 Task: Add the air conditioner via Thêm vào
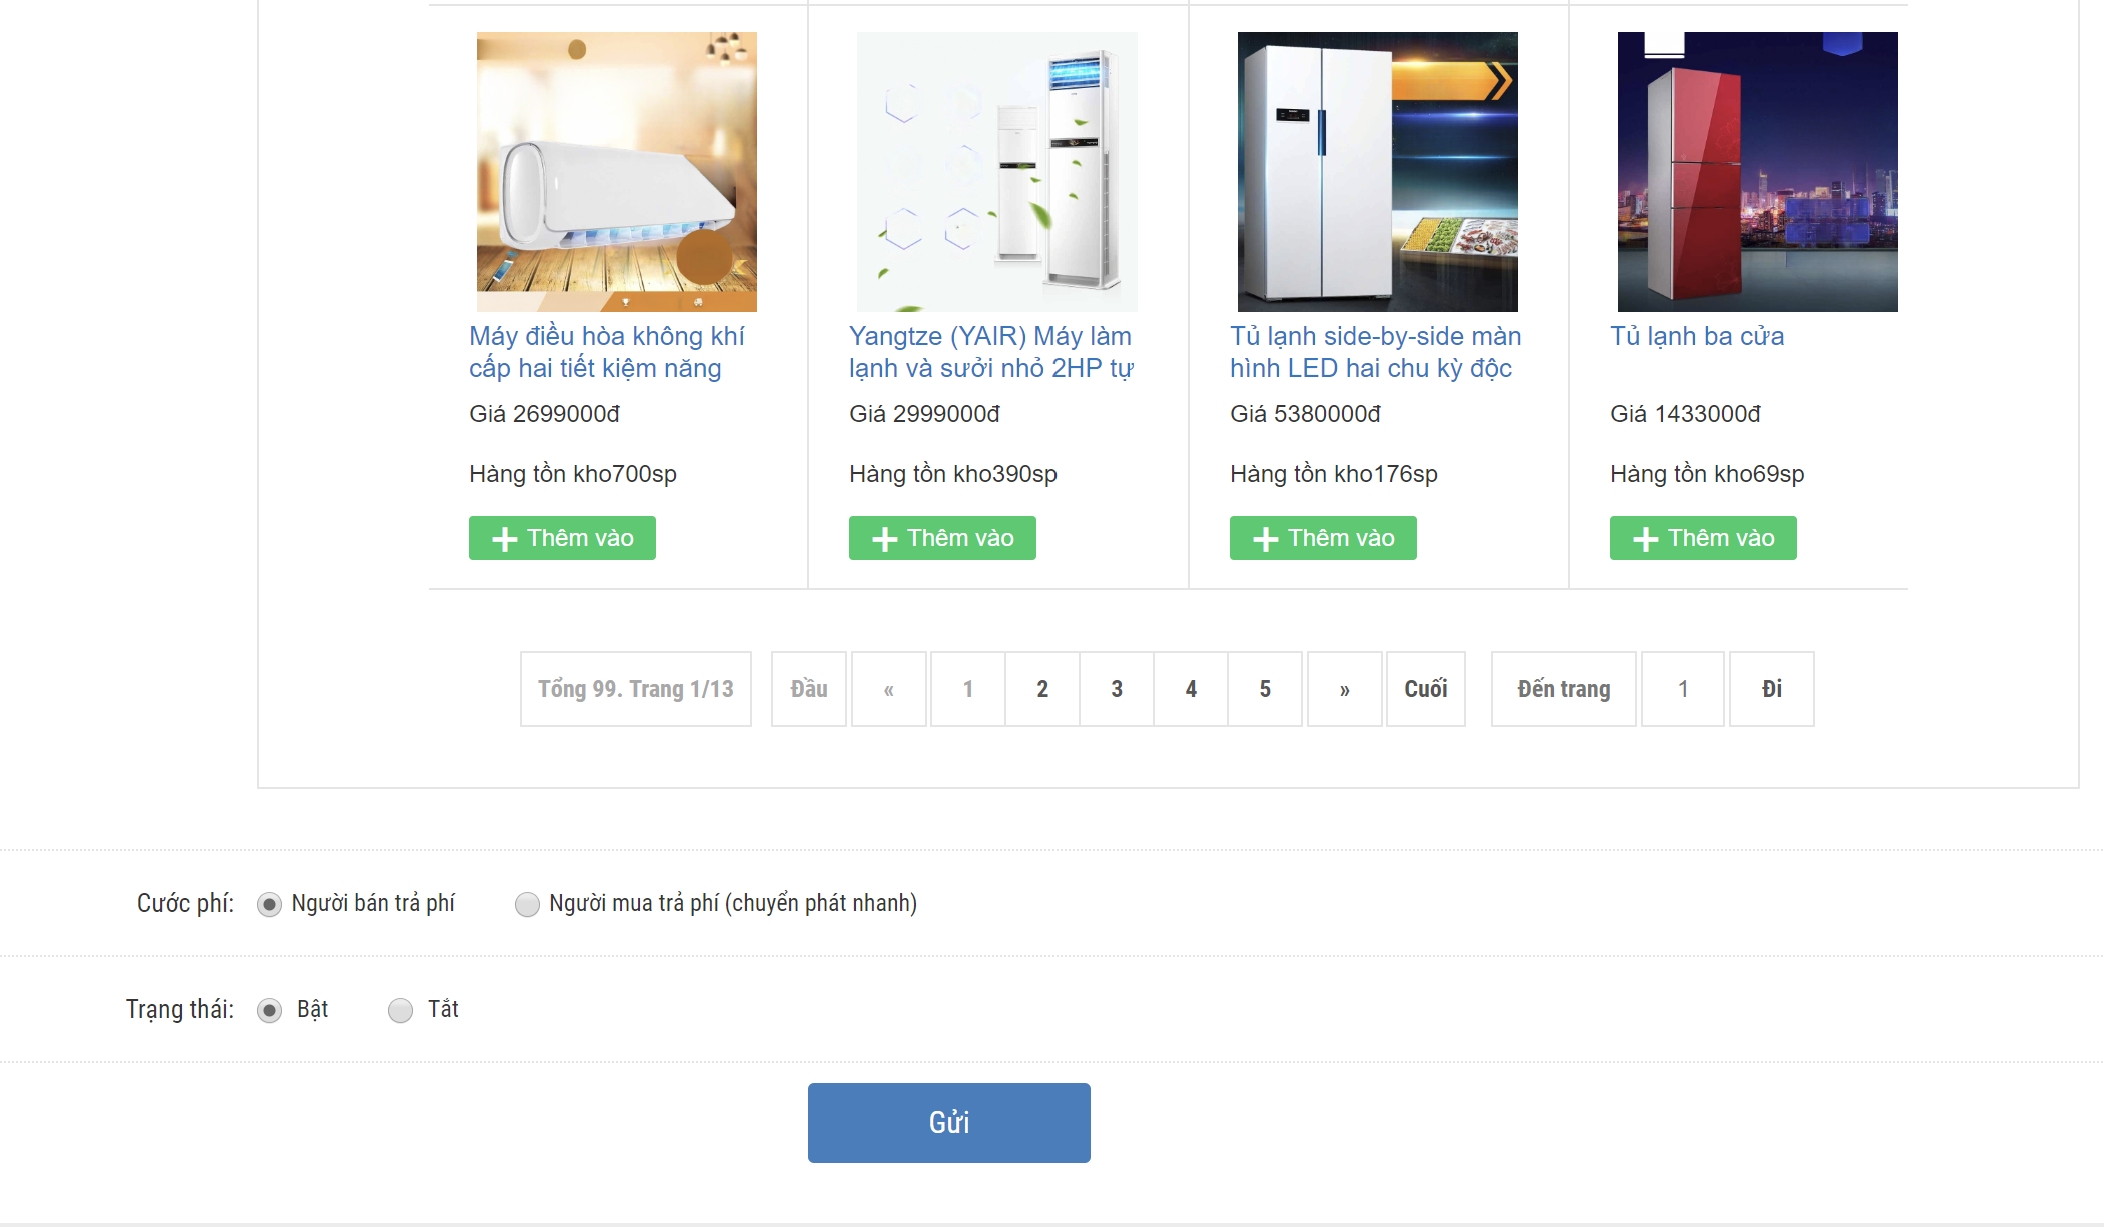pos(562,538)
